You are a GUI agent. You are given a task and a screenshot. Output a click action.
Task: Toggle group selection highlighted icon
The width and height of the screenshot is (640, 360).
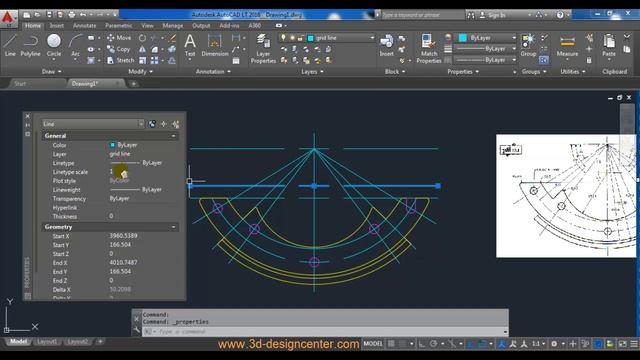[544, 60]
